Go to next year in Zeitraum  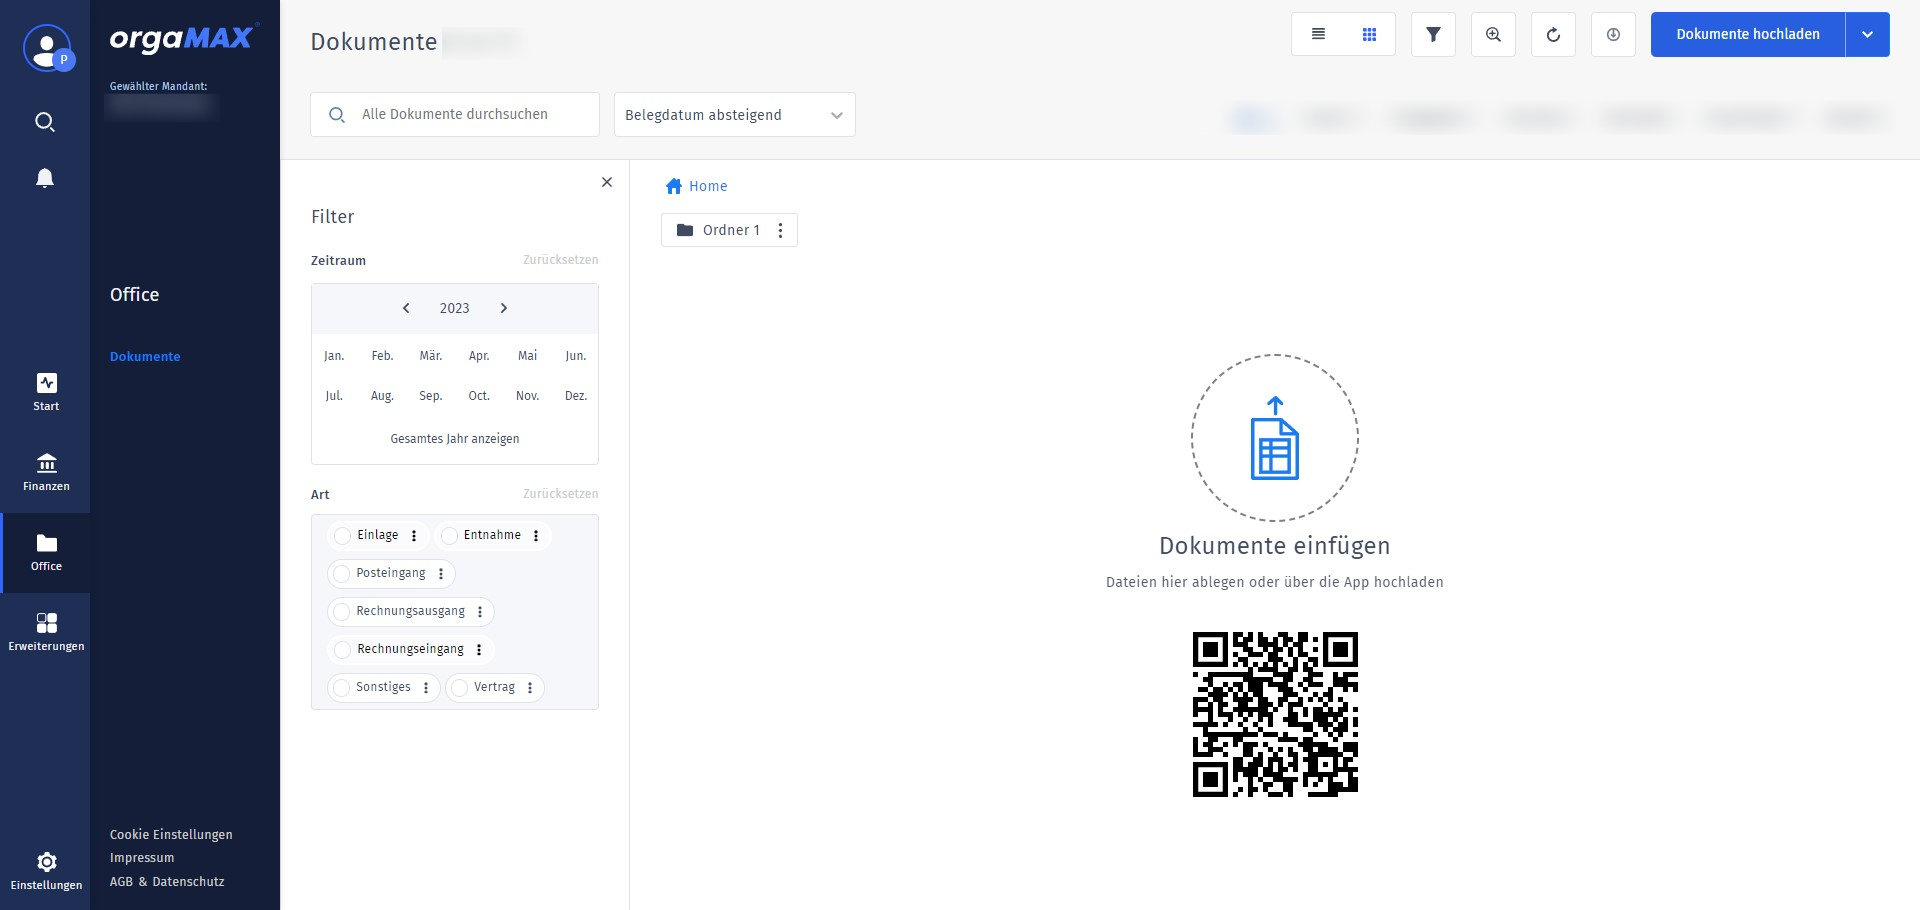(504, 308)
